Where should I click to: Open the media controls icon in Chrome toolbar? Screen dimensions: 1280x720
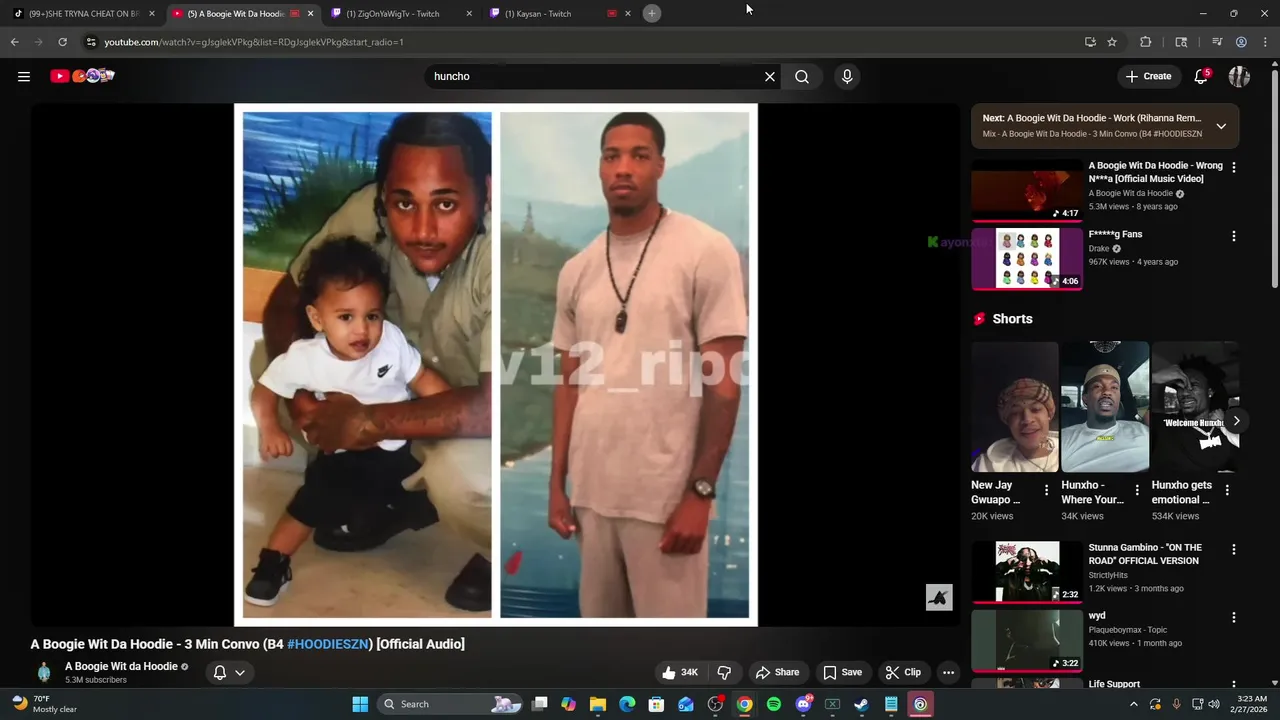click(1217, 42)
